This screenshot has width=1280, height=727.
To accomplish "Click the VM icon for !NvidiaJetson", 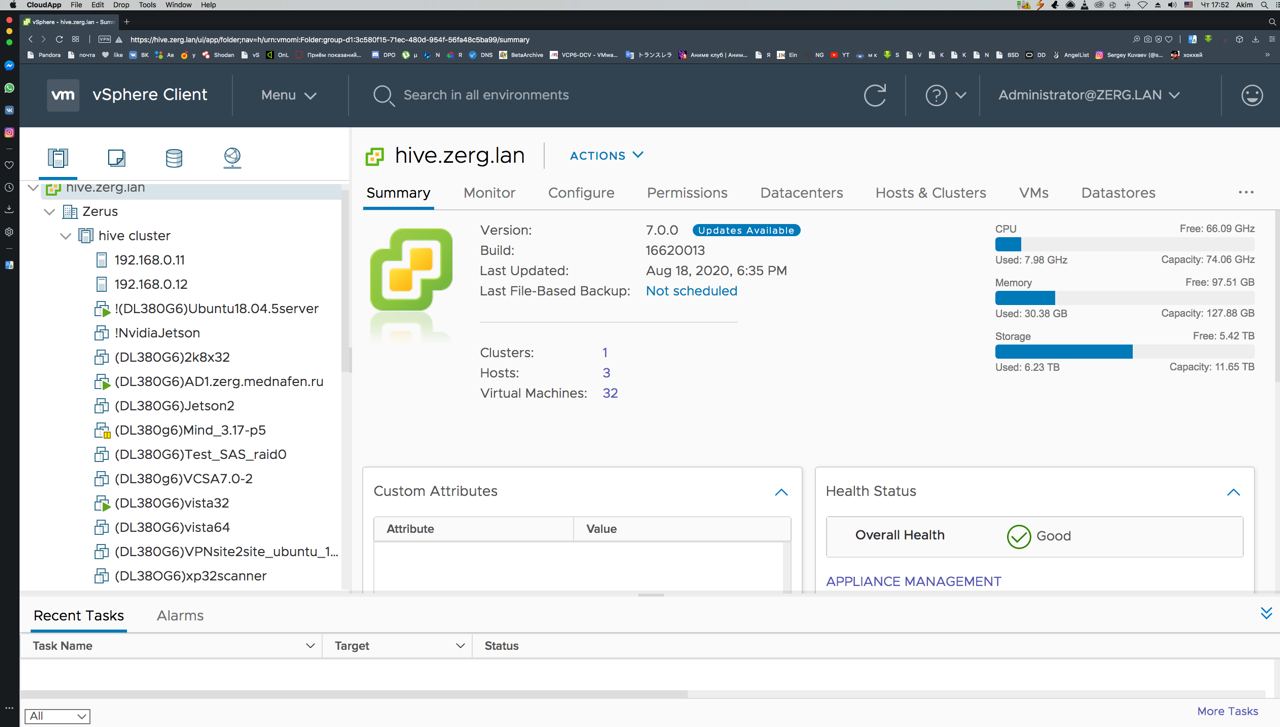I will click(101, 333).
